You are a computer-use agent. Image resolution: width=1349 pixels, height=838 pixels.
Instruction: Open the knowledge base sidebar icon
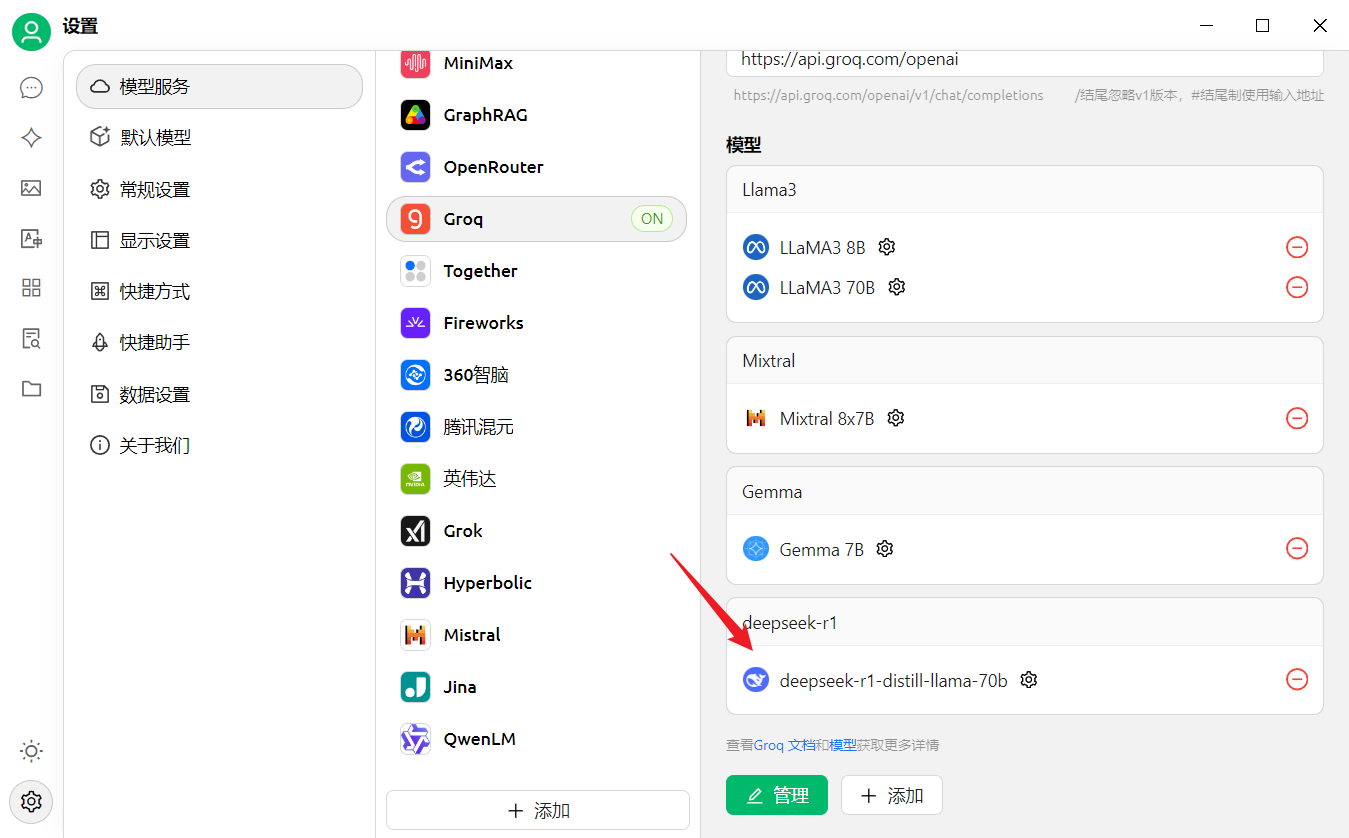pos(31,338)
